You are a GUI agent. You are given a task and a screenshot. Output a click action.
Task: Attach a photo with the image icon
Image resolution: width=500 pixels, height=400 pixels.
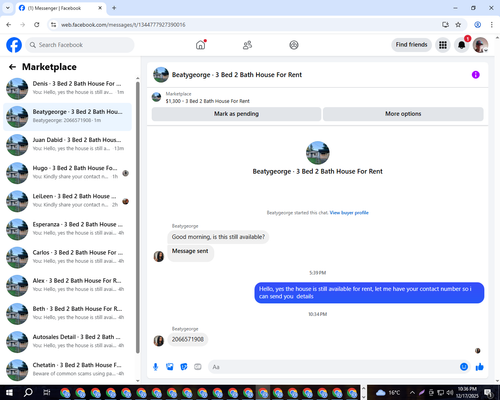[x=170, y=367]
